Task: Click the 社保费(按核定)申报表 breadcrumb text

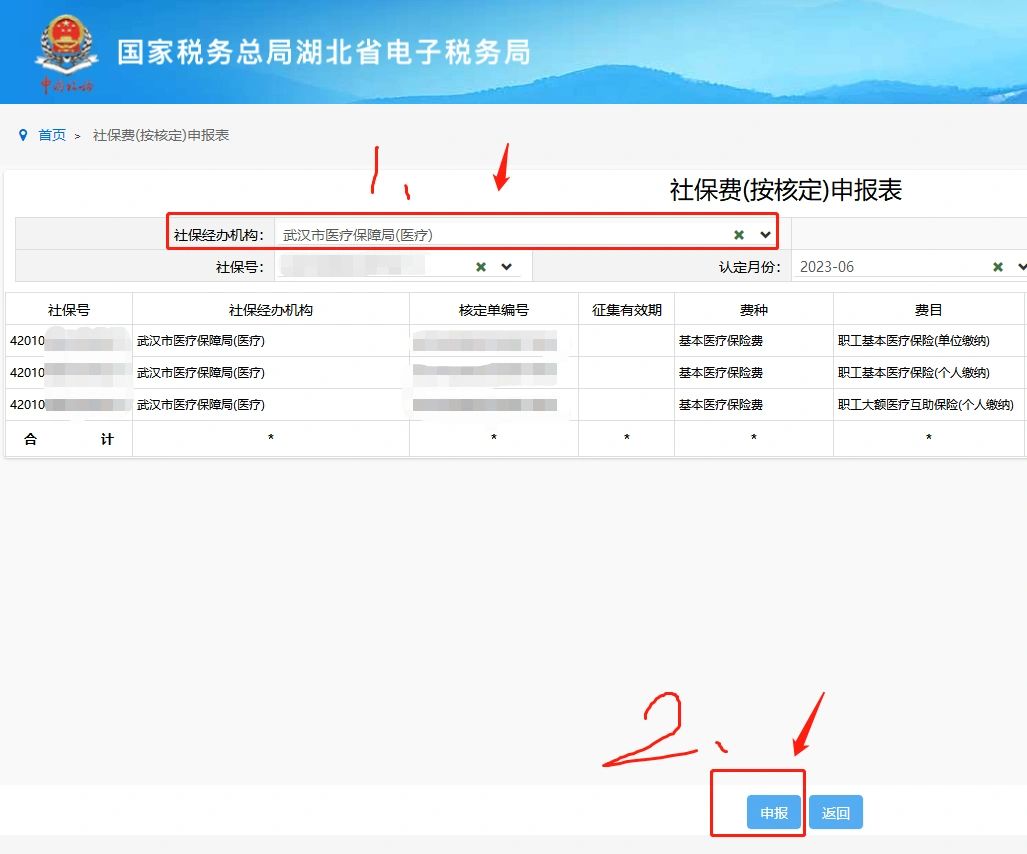Action: tap(161, 135)
